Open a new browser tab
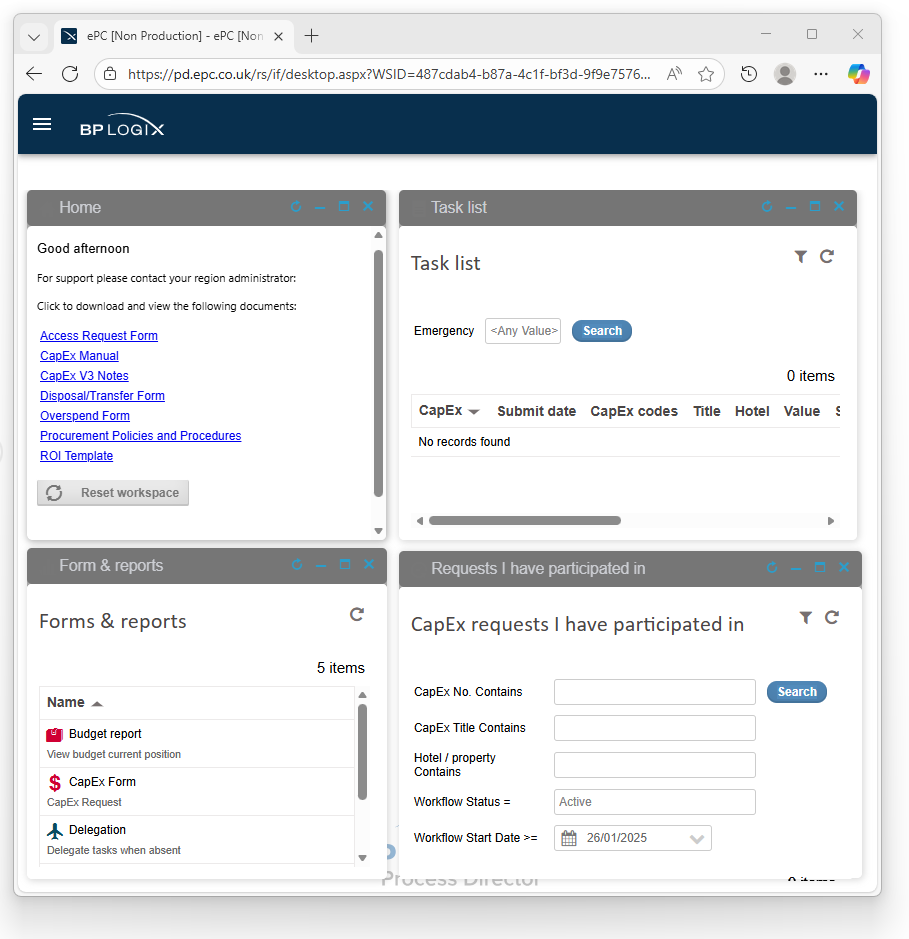Viewport: 909px width, 939px height. [x=312, y=36]
